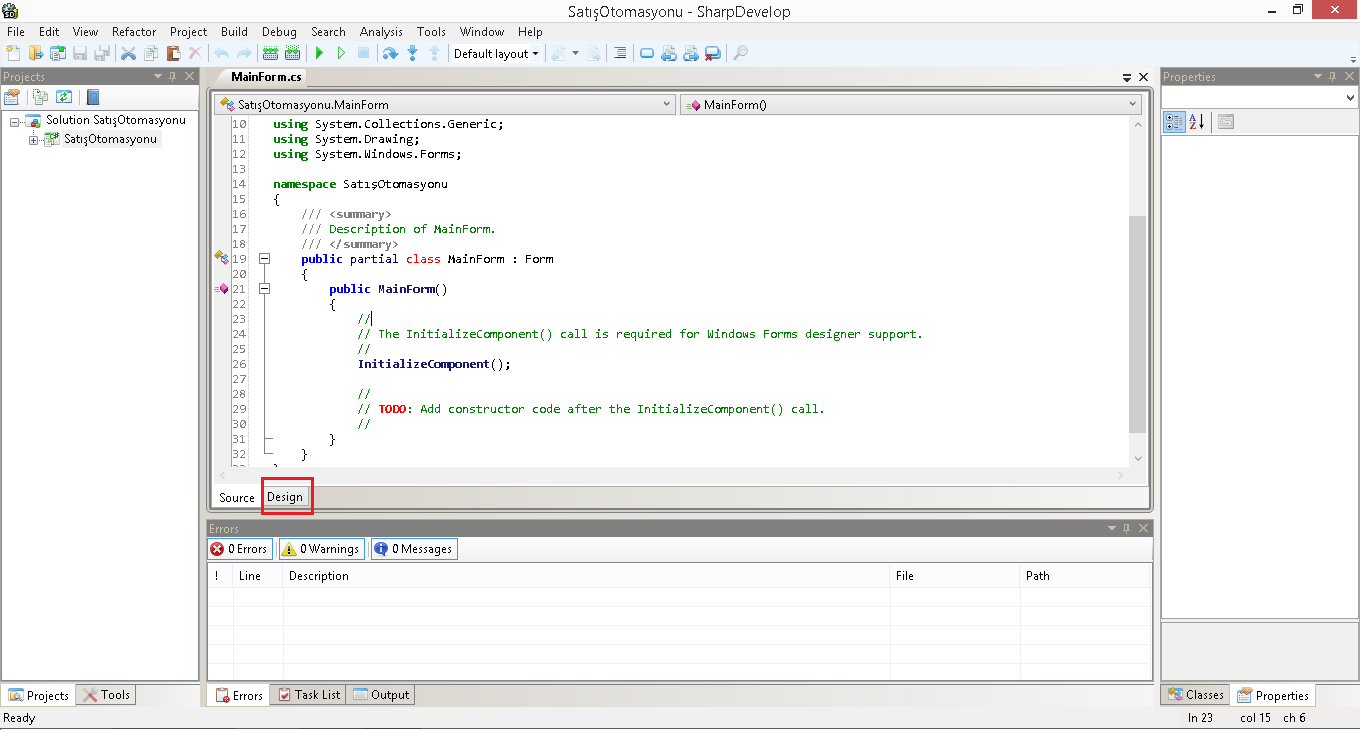1360x730 pixels.
Task: Collapse the Solution SatışOtomasyonu tree node
Action: (x=15, y=121)
